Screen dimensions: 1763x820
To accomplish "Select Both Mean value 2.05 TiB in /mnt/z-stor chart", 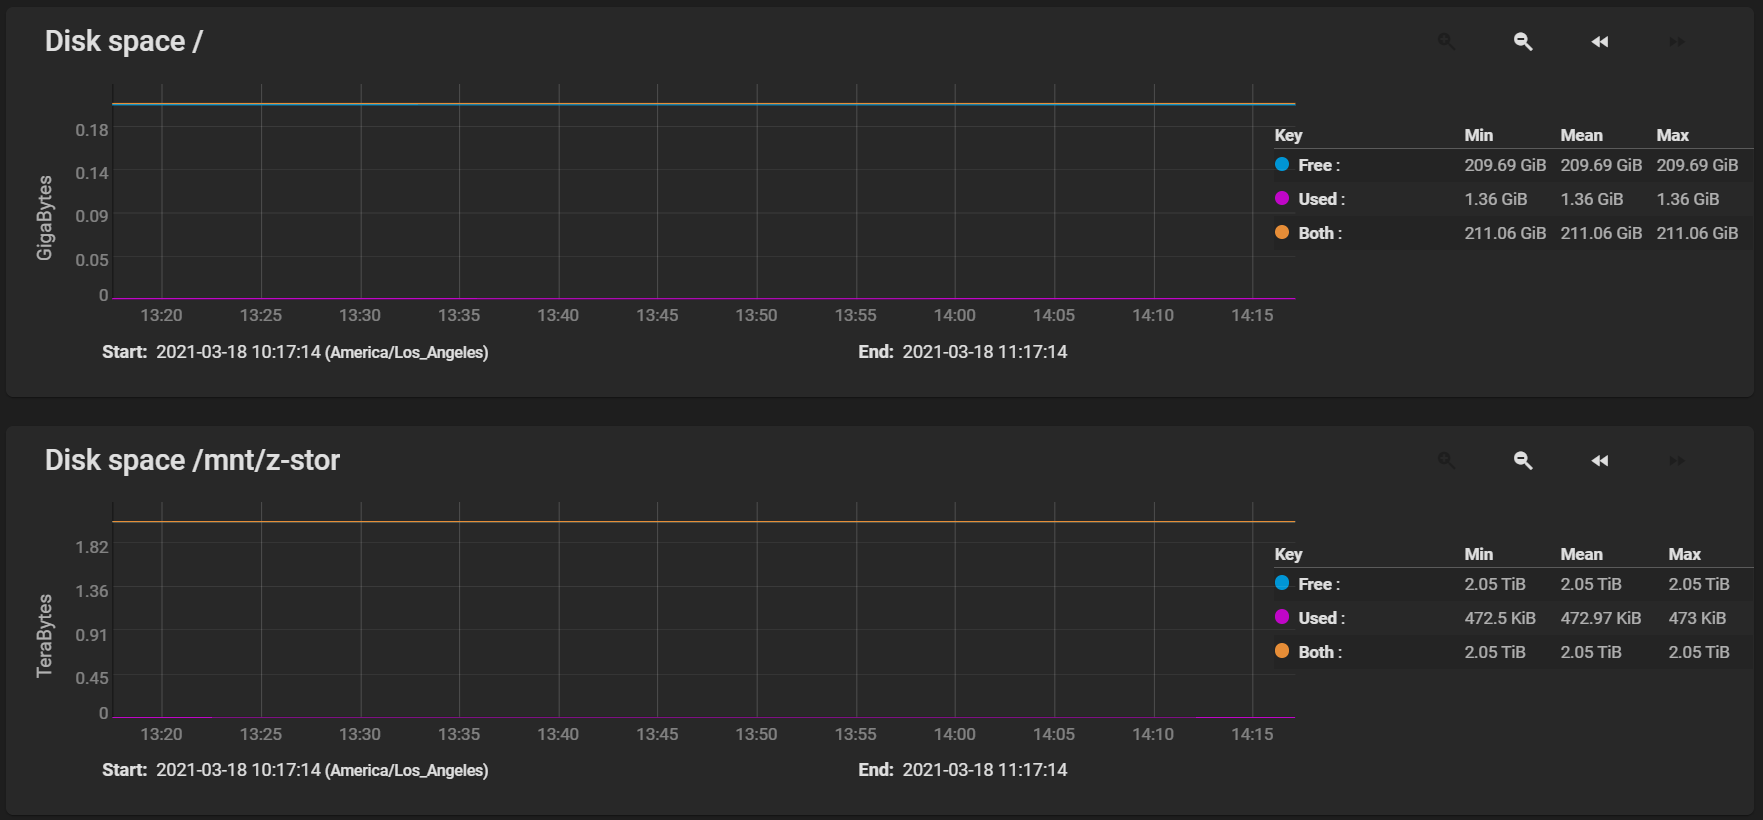I will point(1591,652).
